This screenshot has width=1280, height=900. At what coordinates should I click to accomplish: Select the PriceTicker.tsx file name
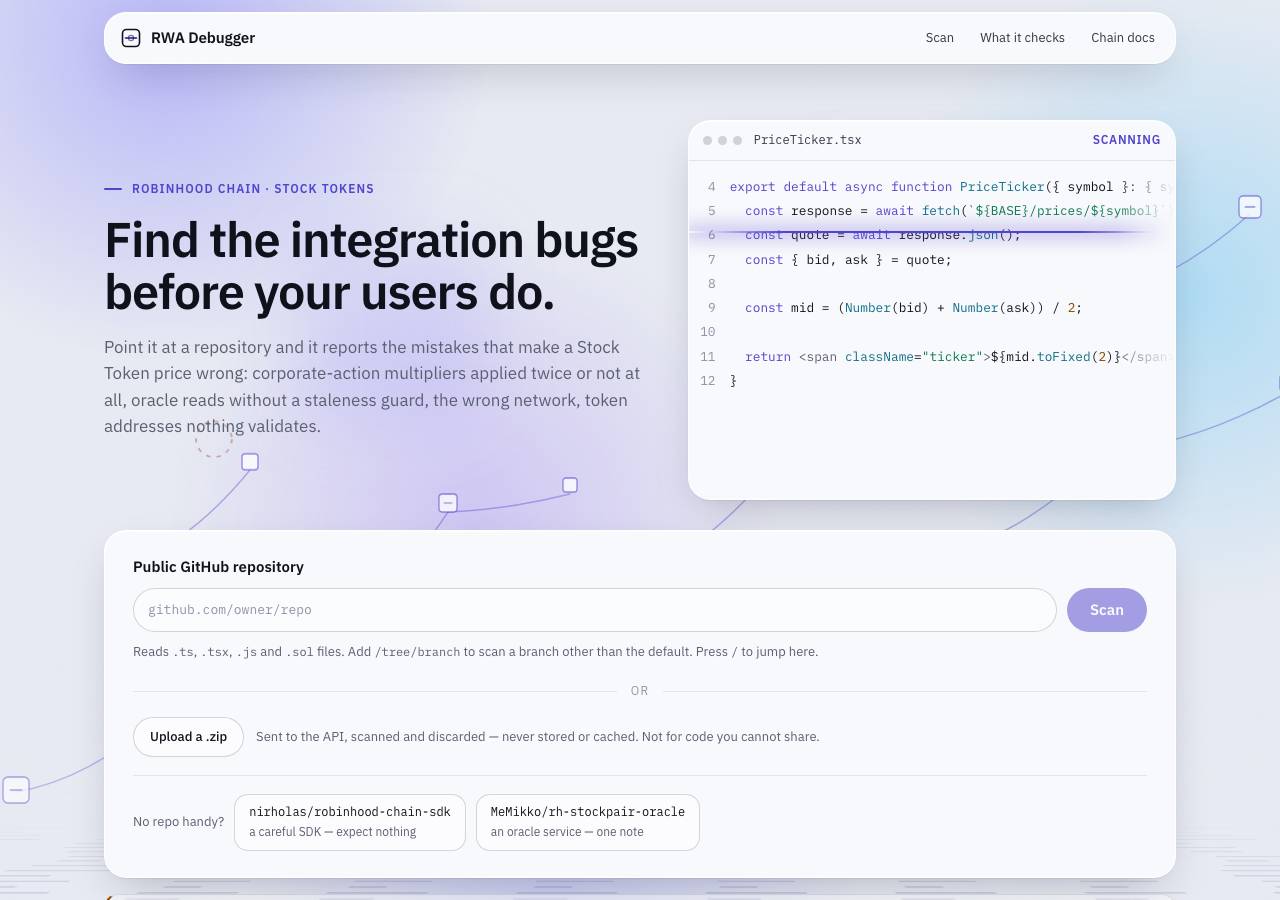click(807, 140)
